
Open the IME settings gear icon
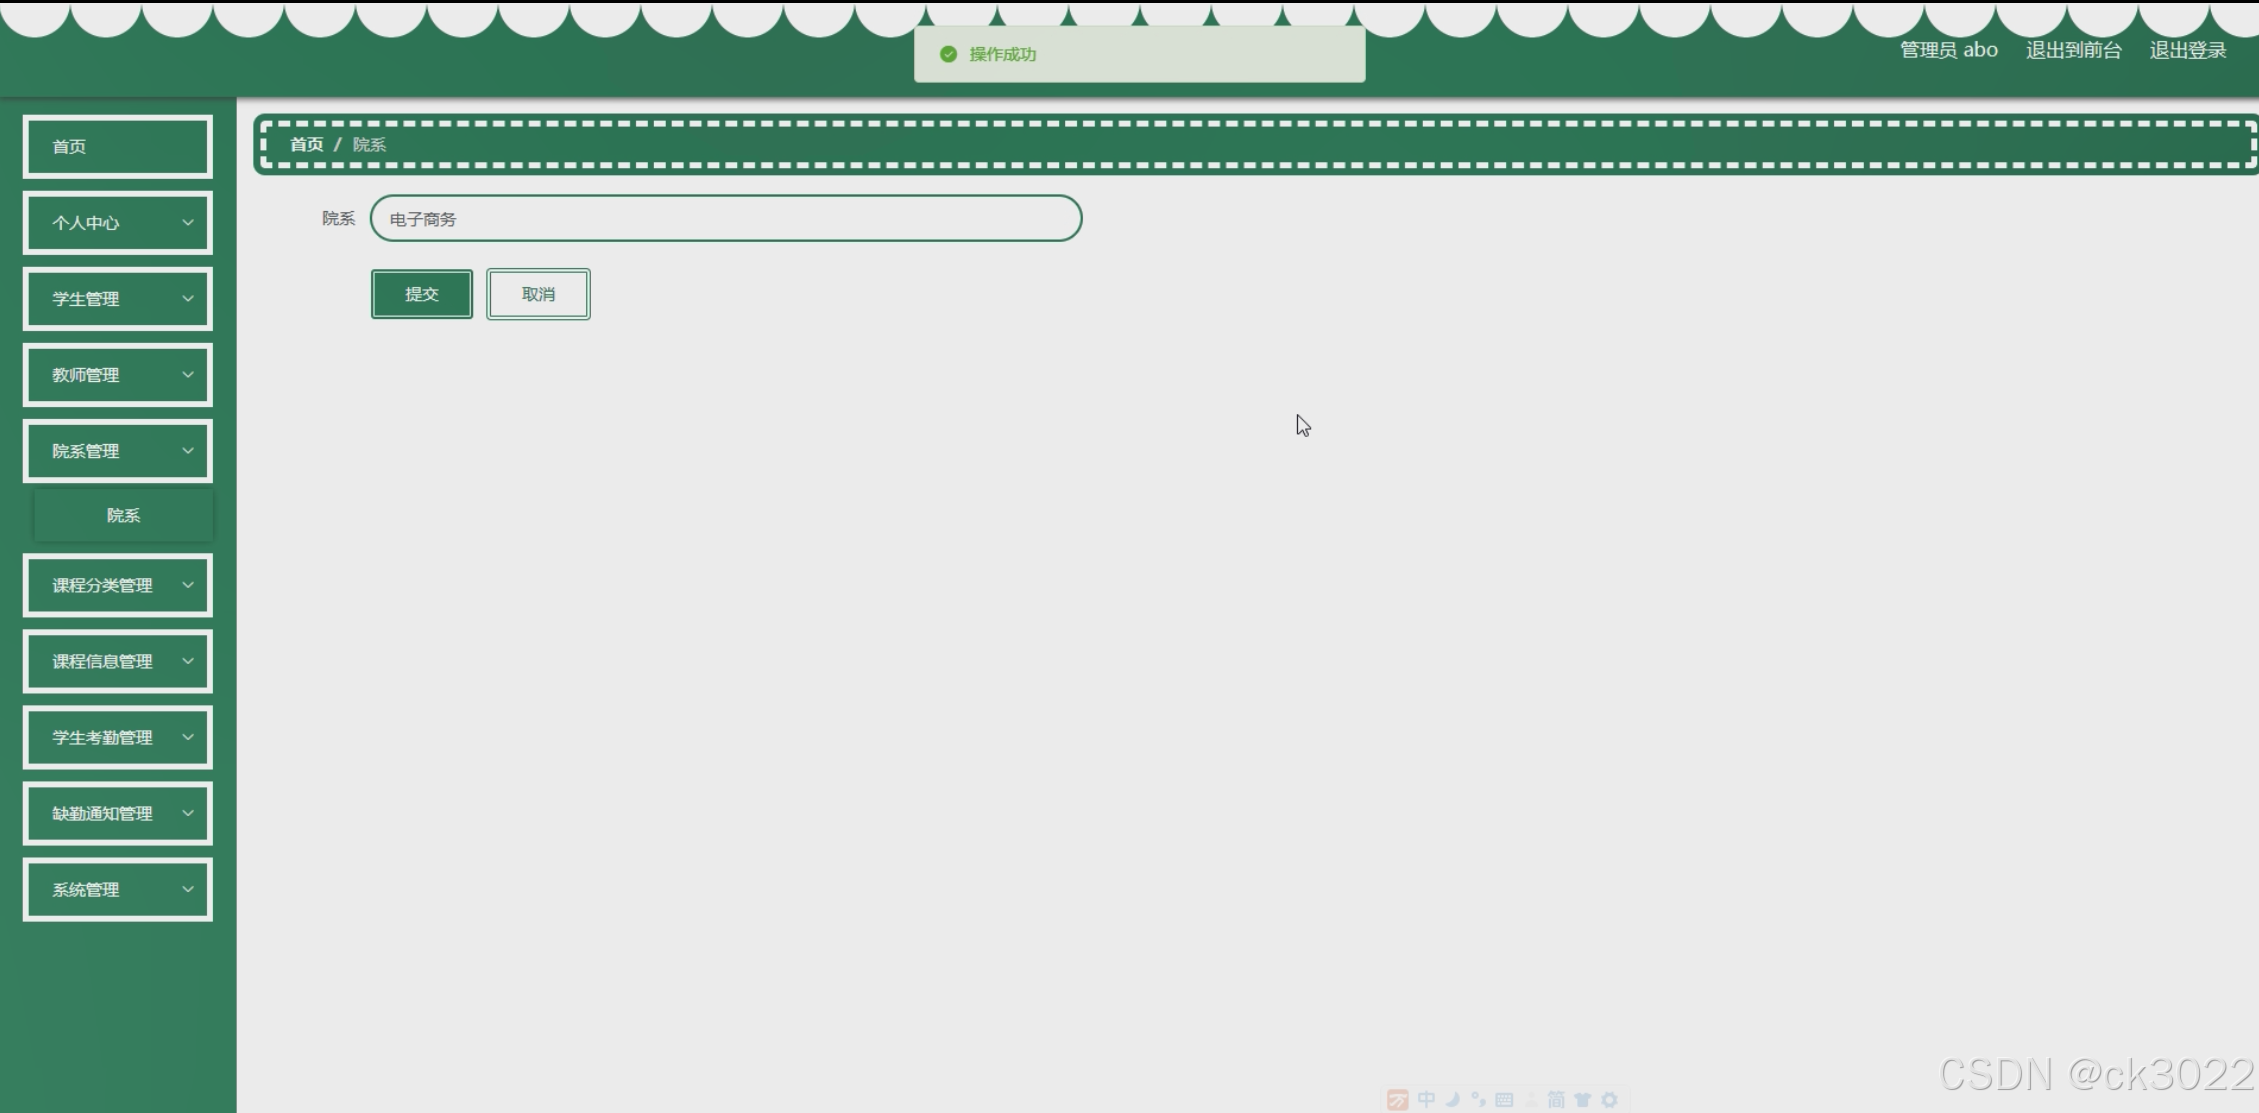pyautogui.click(x=1609, y=1099)
